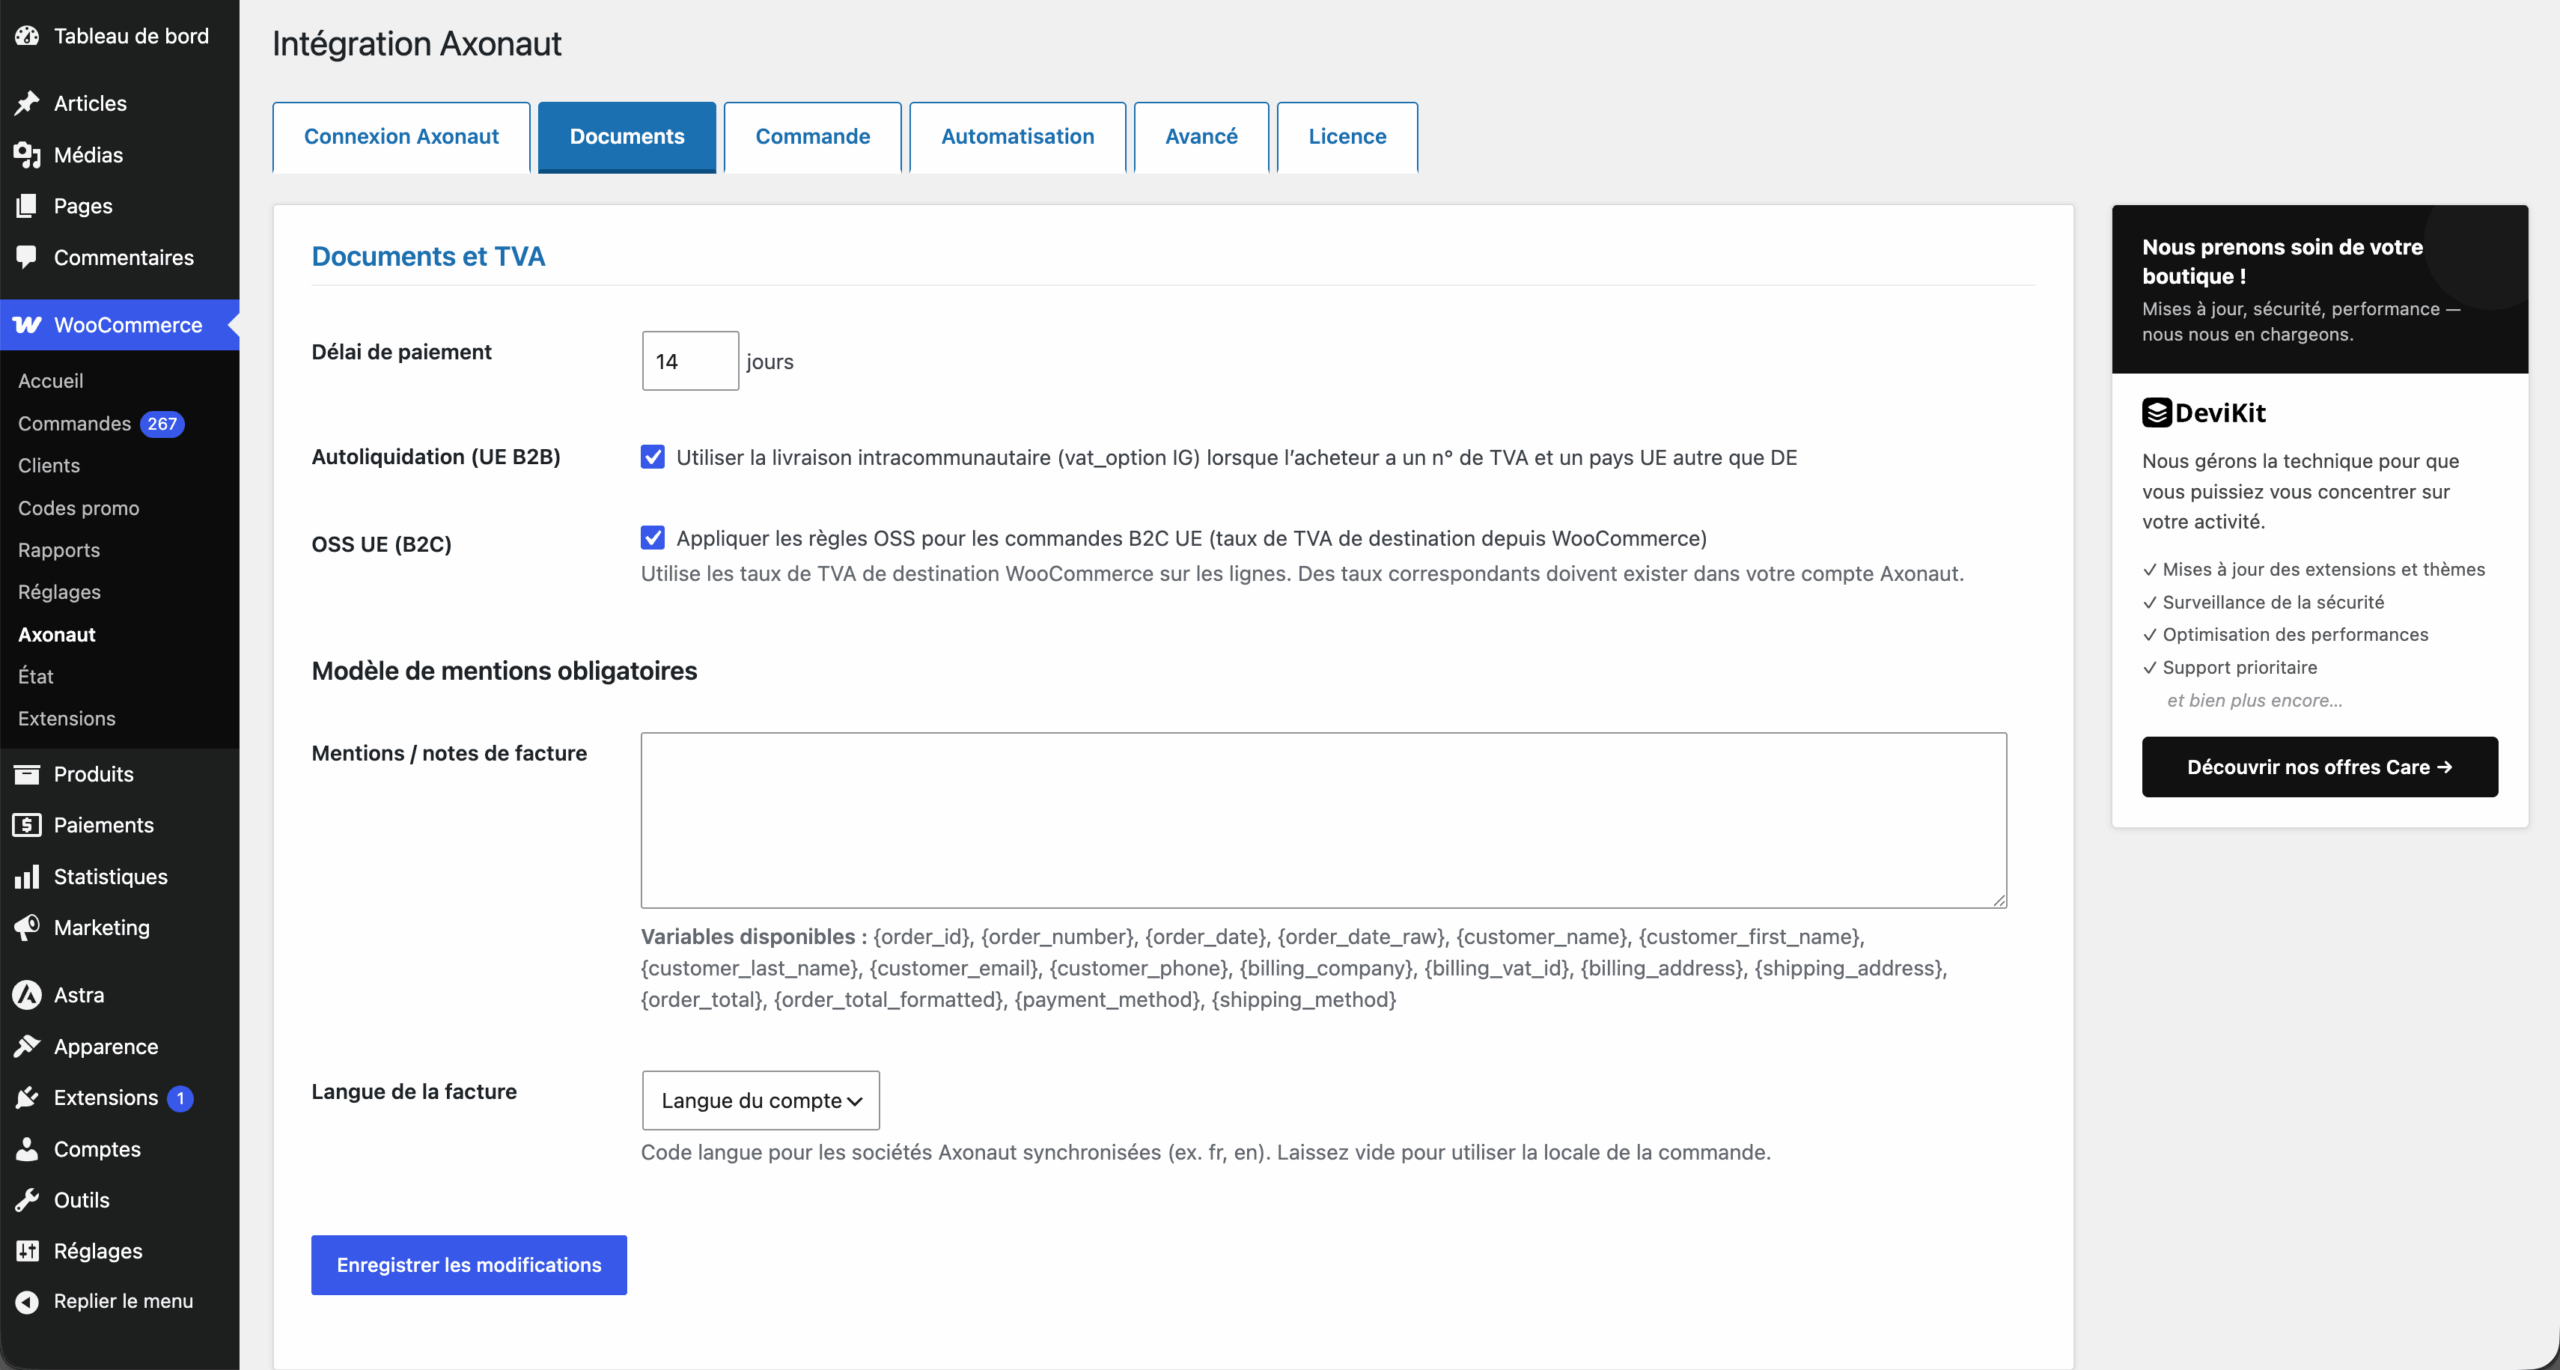Click the Replier le menu arrow icon
Screen dimensions: 2560x1370
coord(27,1301)
